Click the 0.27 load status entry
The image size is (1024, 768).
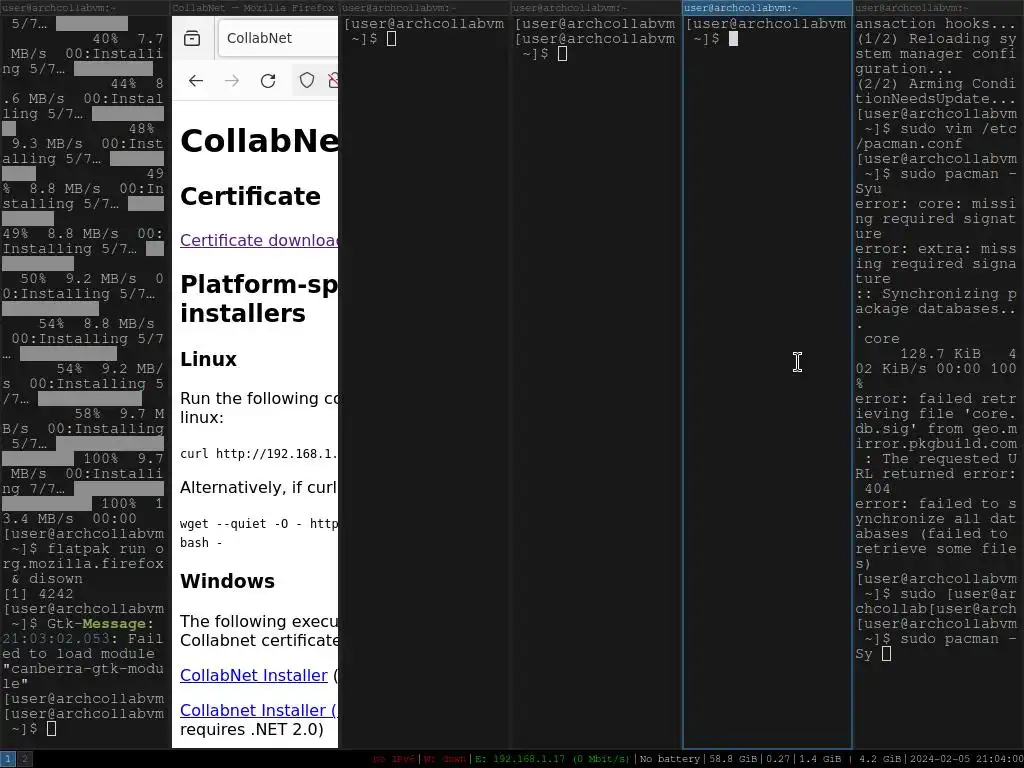pyautogui.click(x=778, y=759)
